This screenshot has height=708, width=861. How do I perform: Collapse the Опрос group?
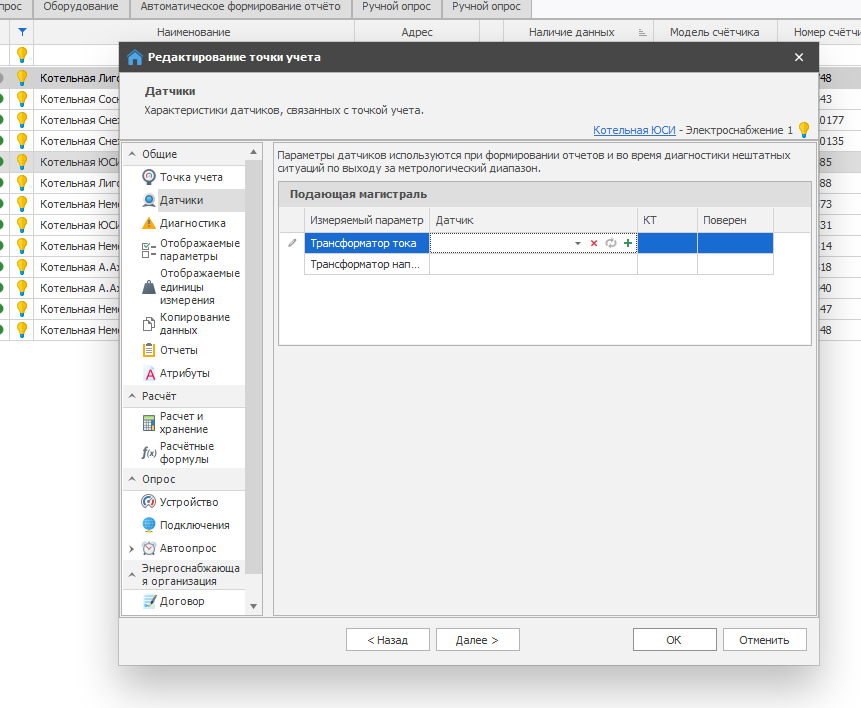132,479
